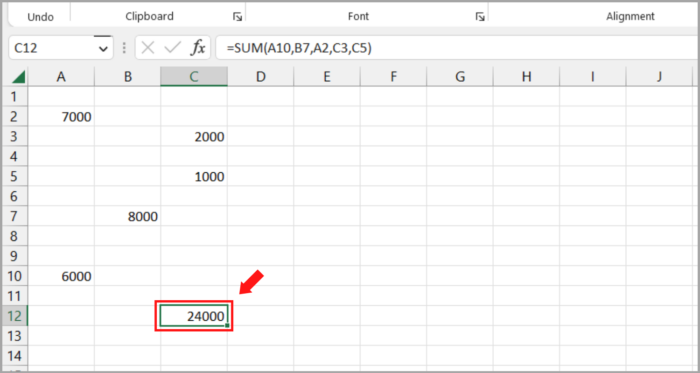This screenshot has width=700, height=373.
Task: Open the Font settings dialog launcher
Action: coord(480,17)
